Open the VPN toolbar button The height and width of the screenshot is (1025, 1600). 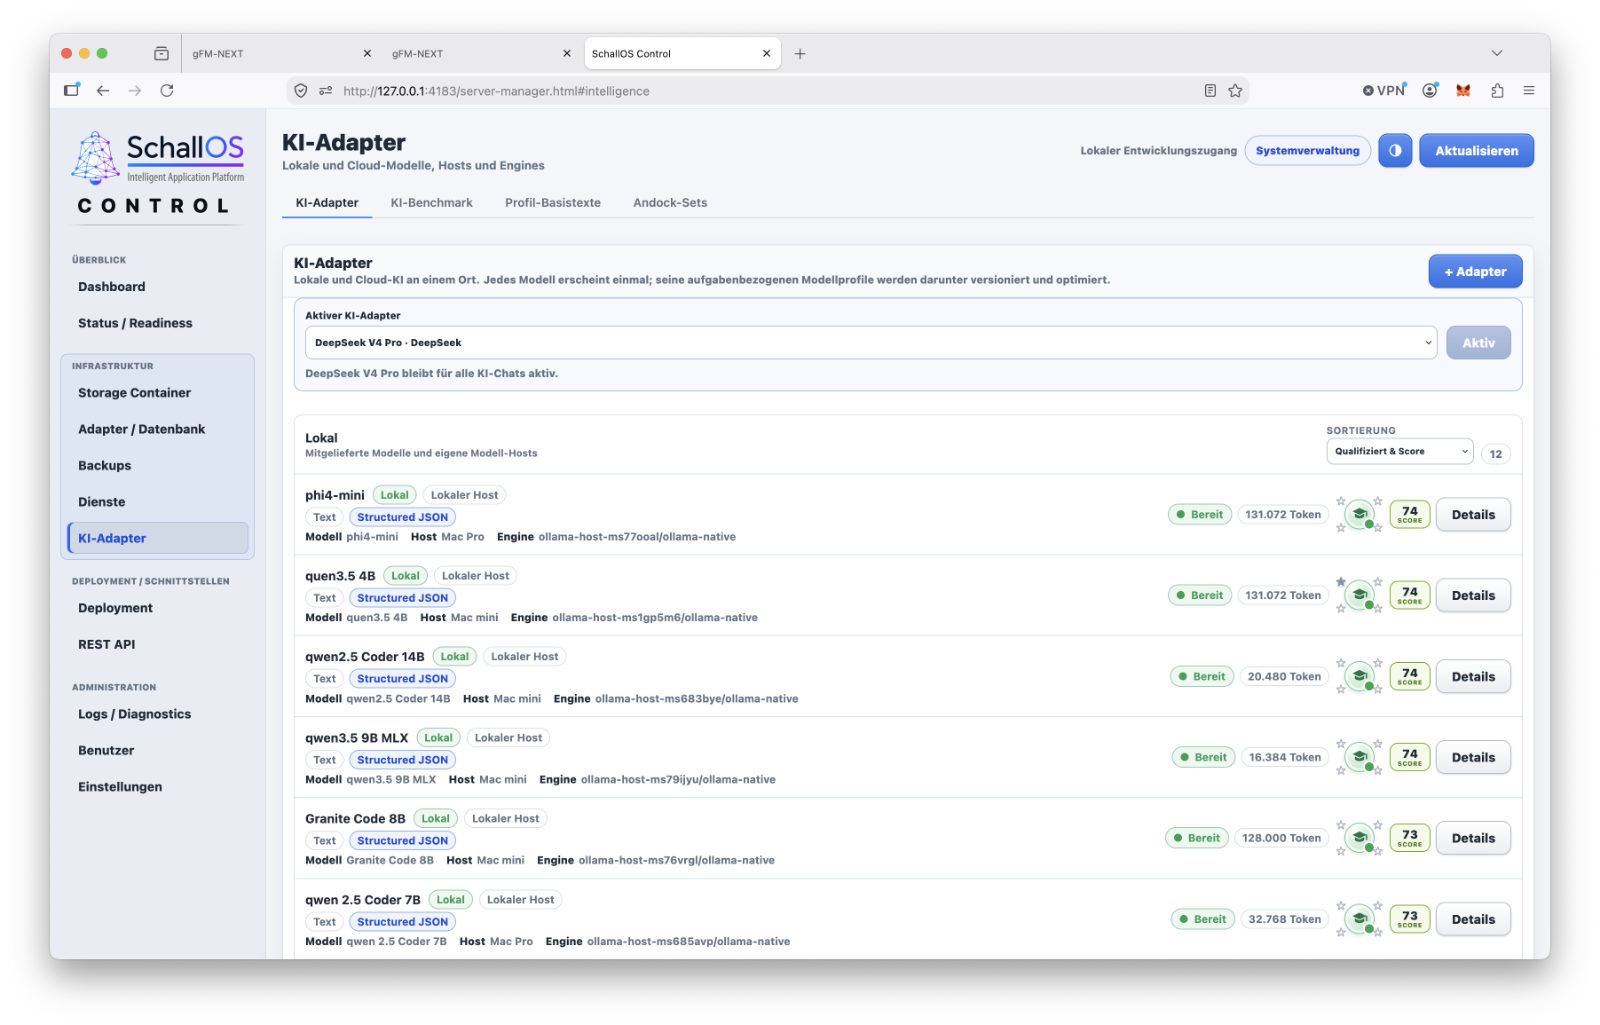(x=1384, y=90)
